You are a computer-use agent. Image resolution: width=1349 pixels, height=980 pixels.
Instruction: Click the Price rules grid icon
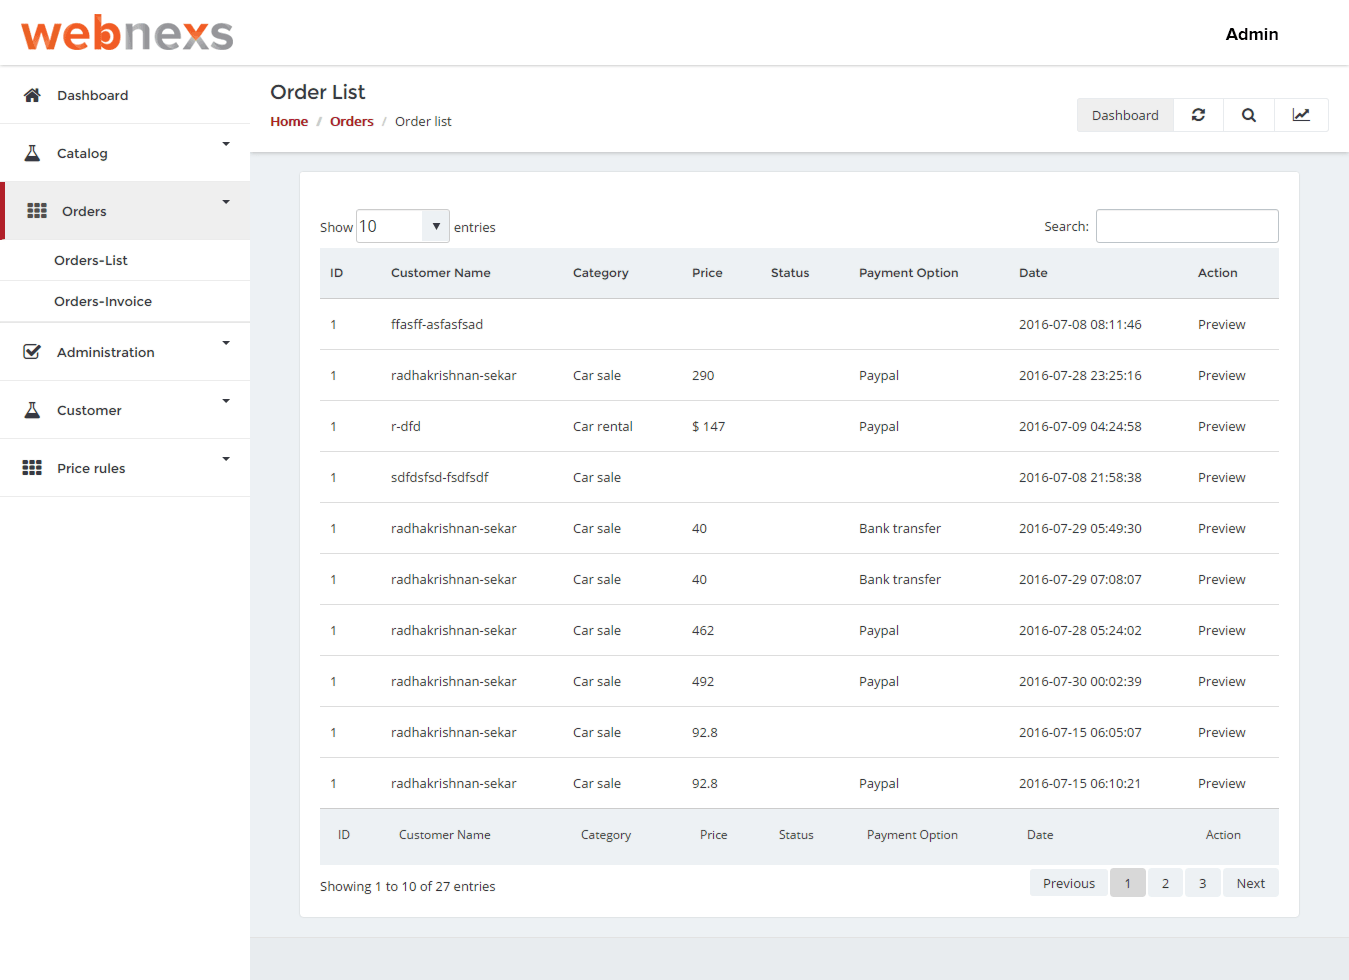[32, 468]
